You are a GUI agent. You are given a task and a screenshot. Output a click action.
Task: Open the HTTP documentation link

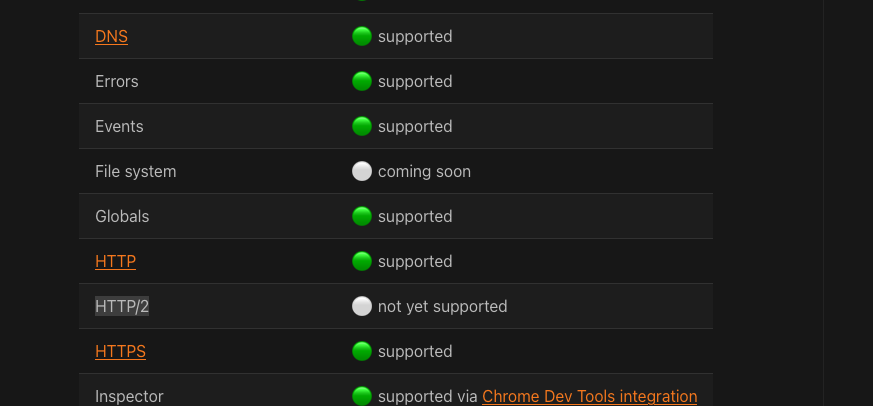click(115, 262)
